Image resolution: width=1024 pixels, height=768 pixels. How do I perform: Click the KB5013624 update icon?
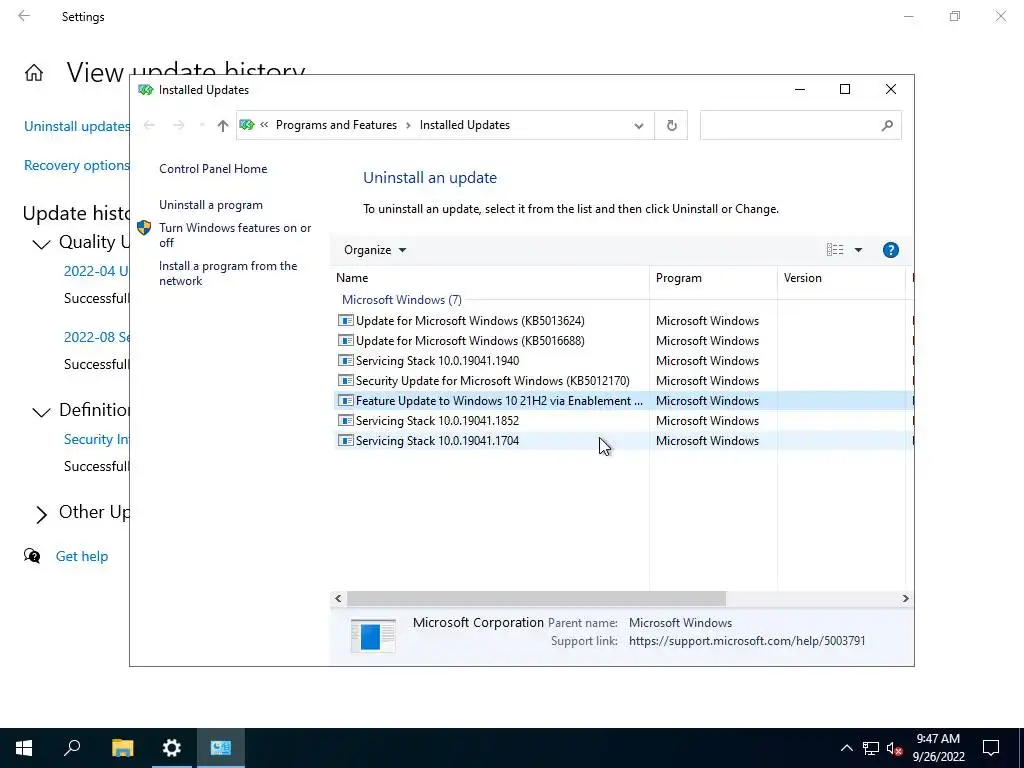tap(345, 321)
